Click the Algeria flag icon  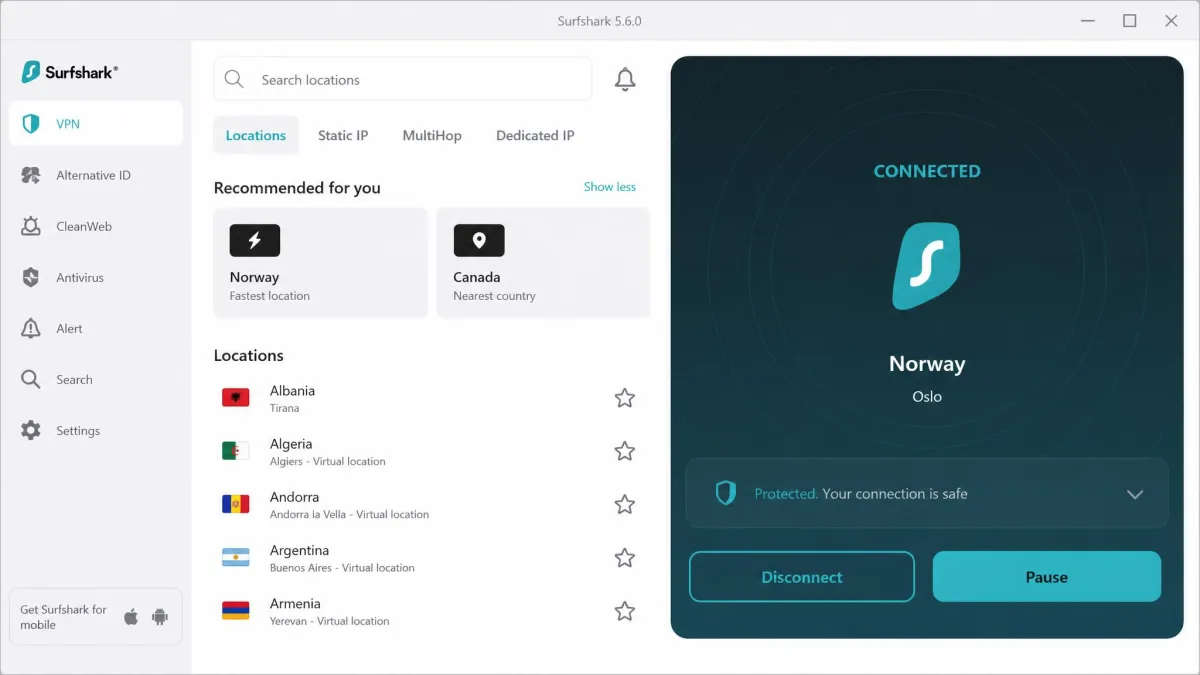point(236,451)
